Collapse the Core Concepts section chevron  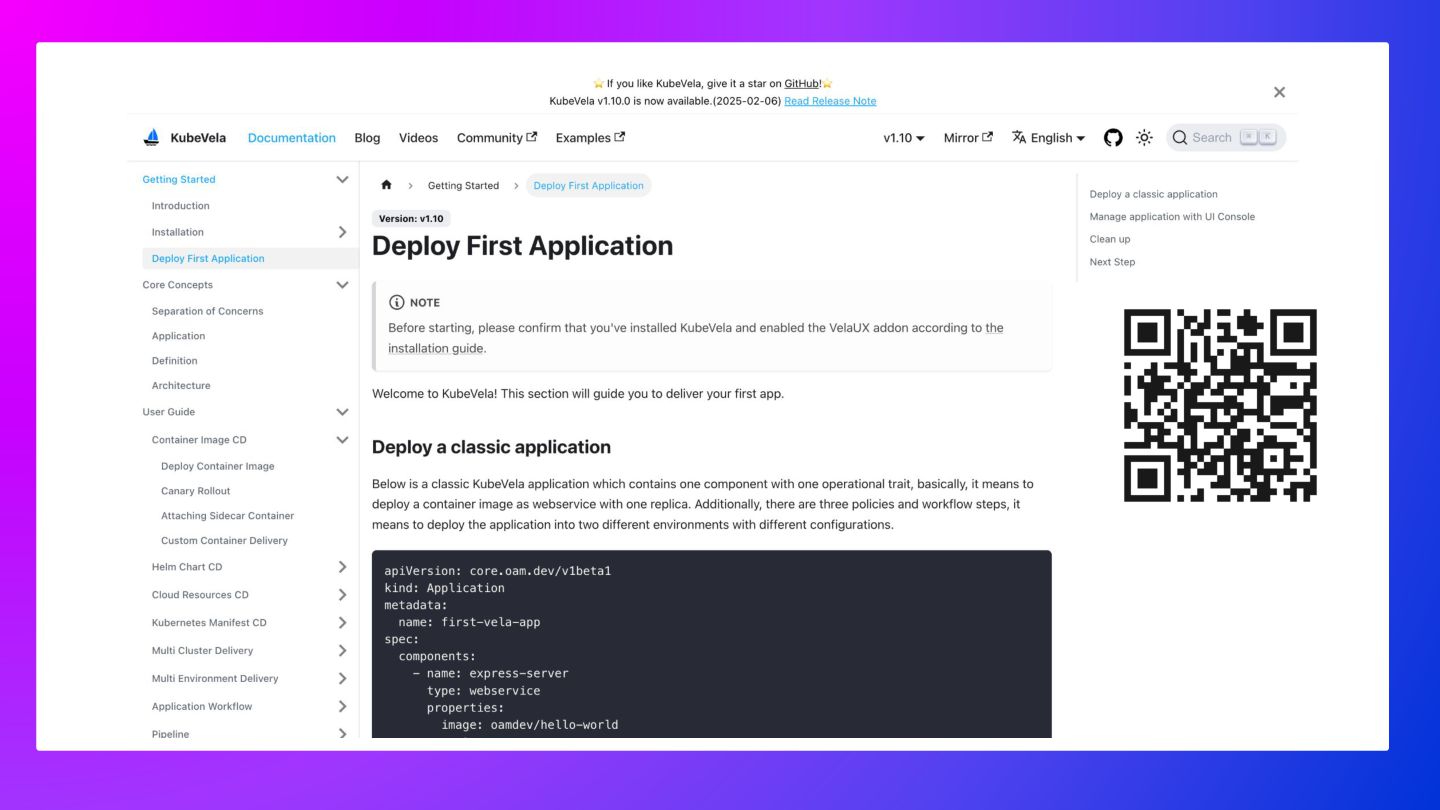click(342, 285)
